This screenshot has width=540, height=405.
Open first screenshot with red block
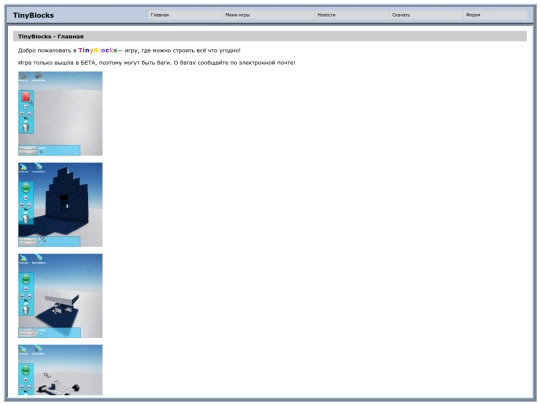coord(60,114)
